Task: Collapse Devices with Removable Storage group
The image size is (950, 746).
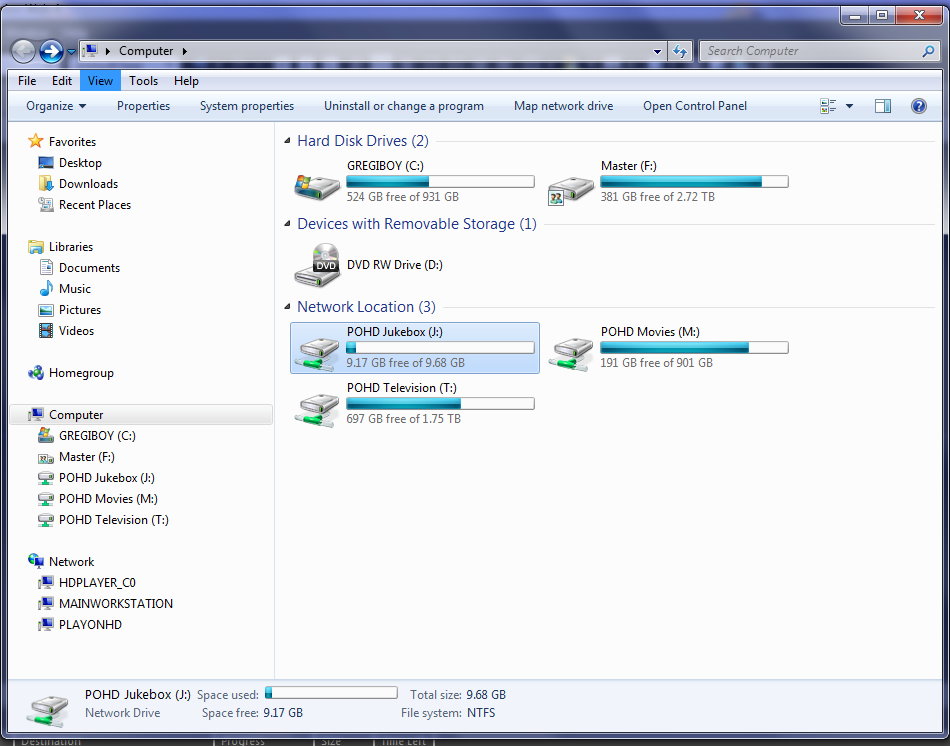Action: 288,224
